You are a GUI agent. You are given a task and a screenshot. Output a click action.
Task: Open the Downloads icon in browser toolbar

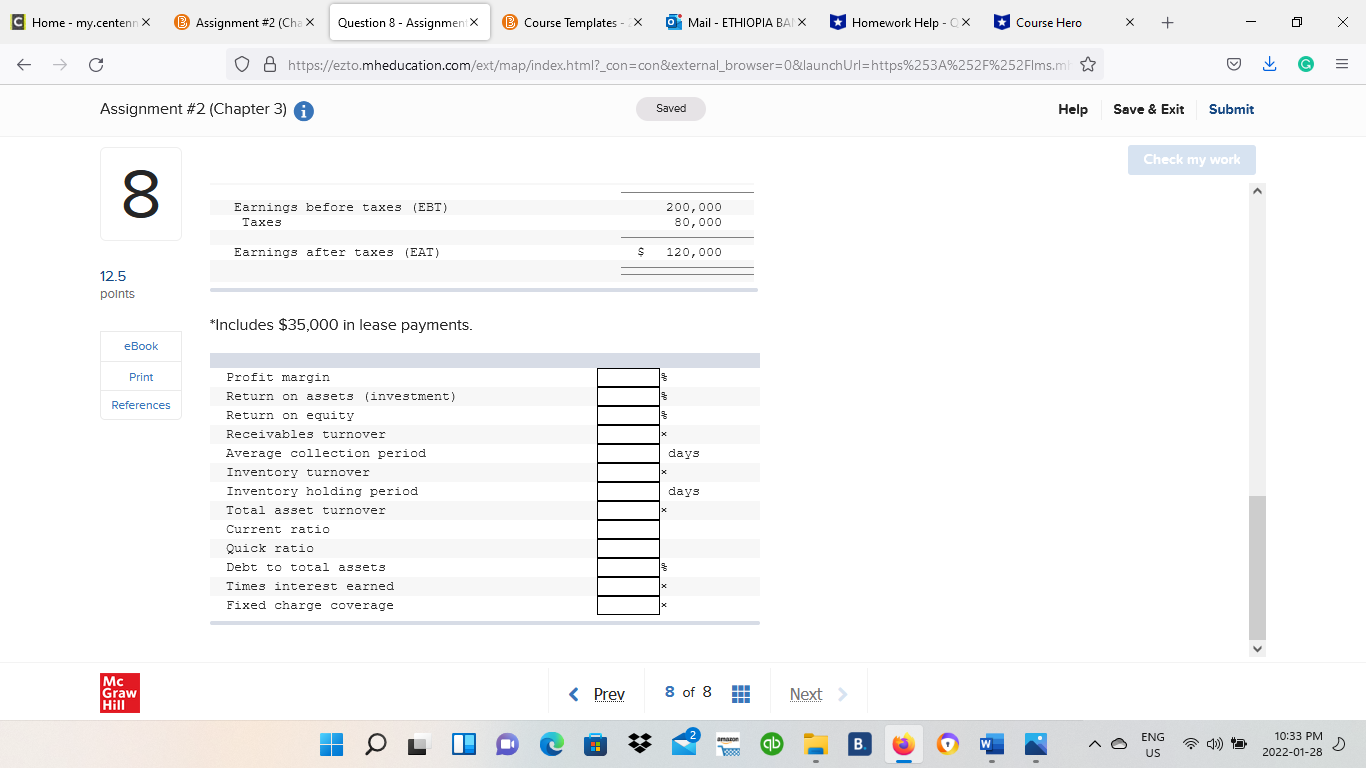[x=1269, y=63]
